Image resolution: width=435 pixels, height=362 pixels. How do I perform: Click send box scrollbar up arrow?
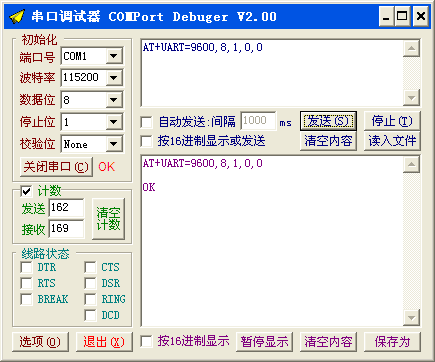tap(411, 49)
